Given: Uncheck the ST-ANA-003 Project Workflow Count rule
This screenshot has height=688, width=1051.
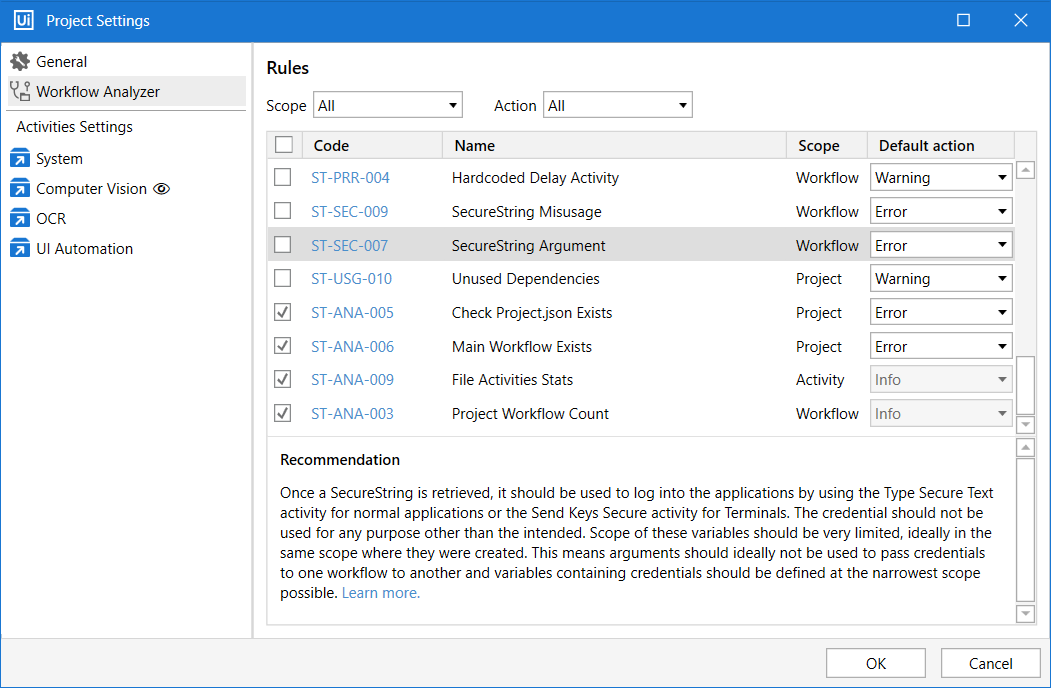Looking at the screenshot, I should pos(283,413).
